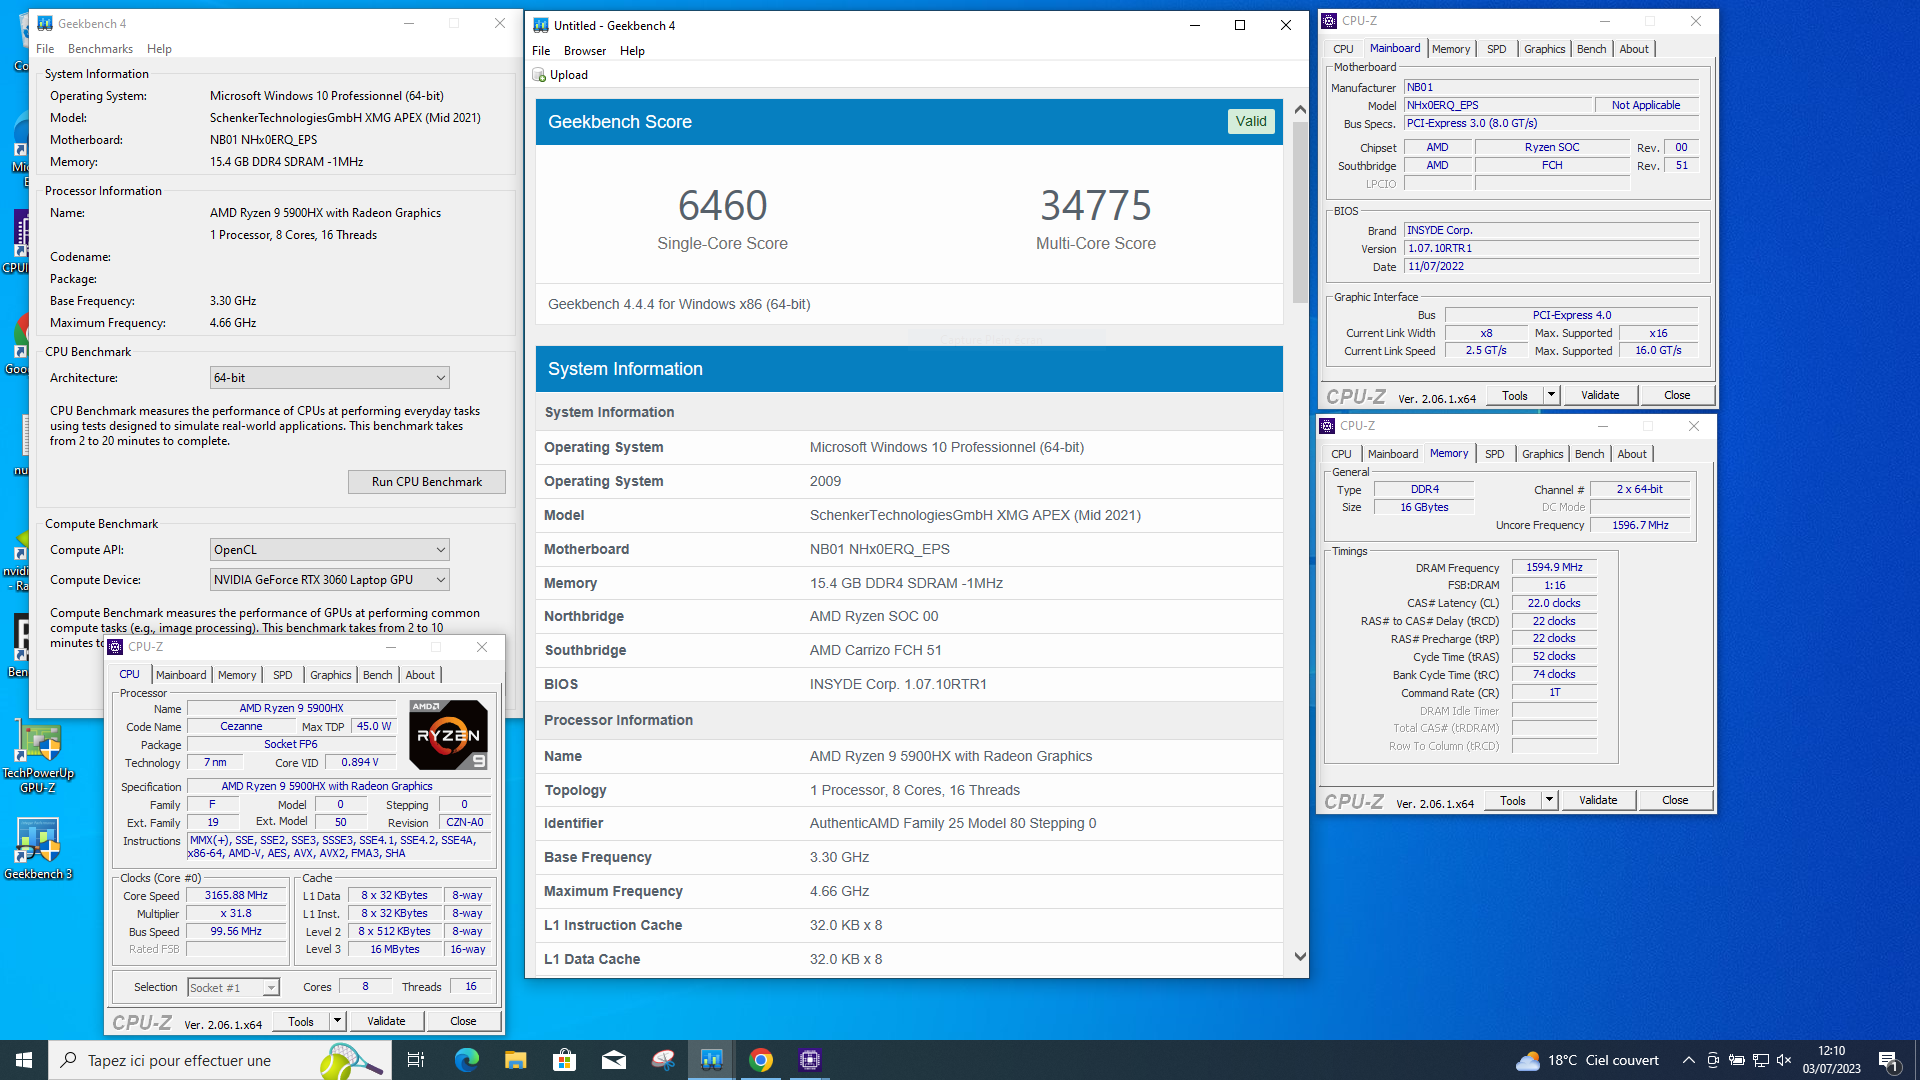Click the CAS# Latency value 22.0 clocks
This screenshot has height=1080, width=1920.
pyautogui.click(x=1554, y=603)
